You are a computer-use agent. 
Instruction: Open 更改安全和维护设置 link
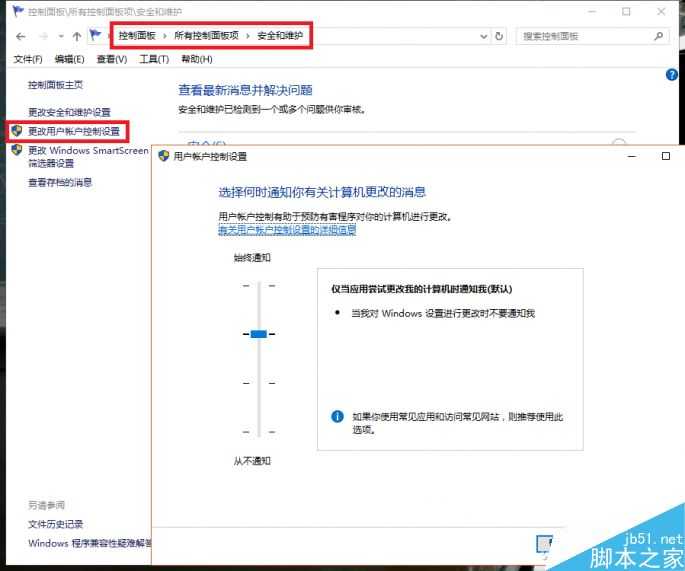69,112
